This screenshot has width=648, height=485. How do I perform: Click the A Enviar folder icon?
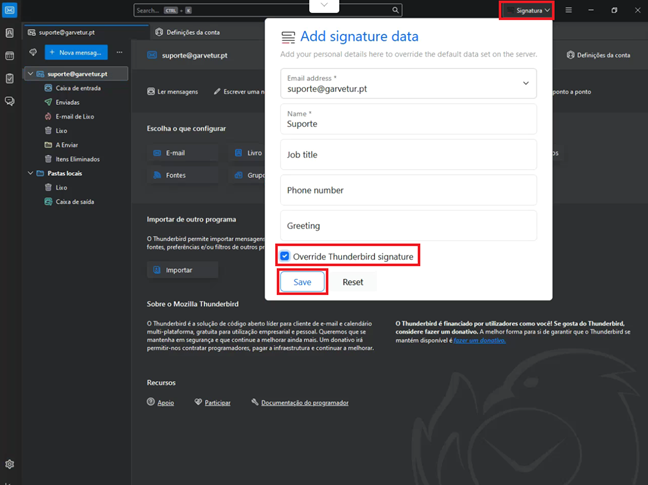pos(48,145)
